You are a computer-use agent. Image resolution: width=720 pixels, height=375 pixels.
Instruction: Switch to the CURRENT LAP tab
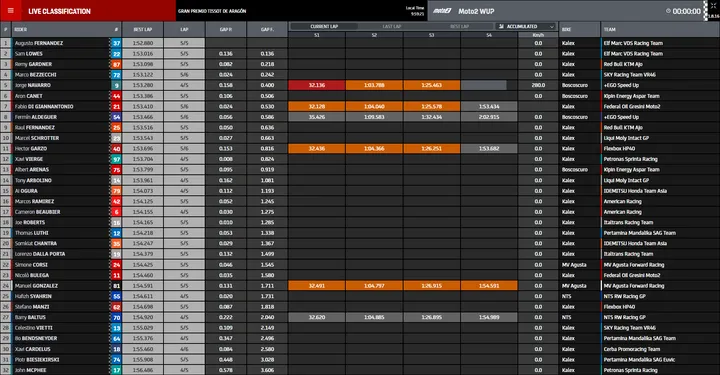click(x=324, y=27)
